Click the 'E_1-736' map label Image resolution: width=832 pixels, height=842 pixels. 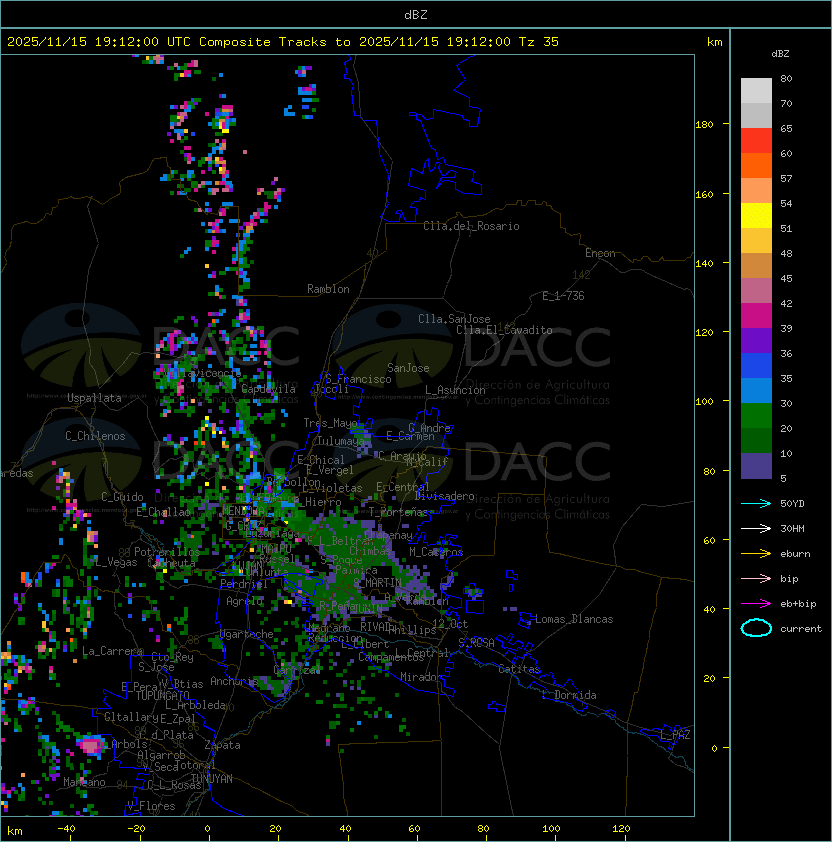coord(563,296)
